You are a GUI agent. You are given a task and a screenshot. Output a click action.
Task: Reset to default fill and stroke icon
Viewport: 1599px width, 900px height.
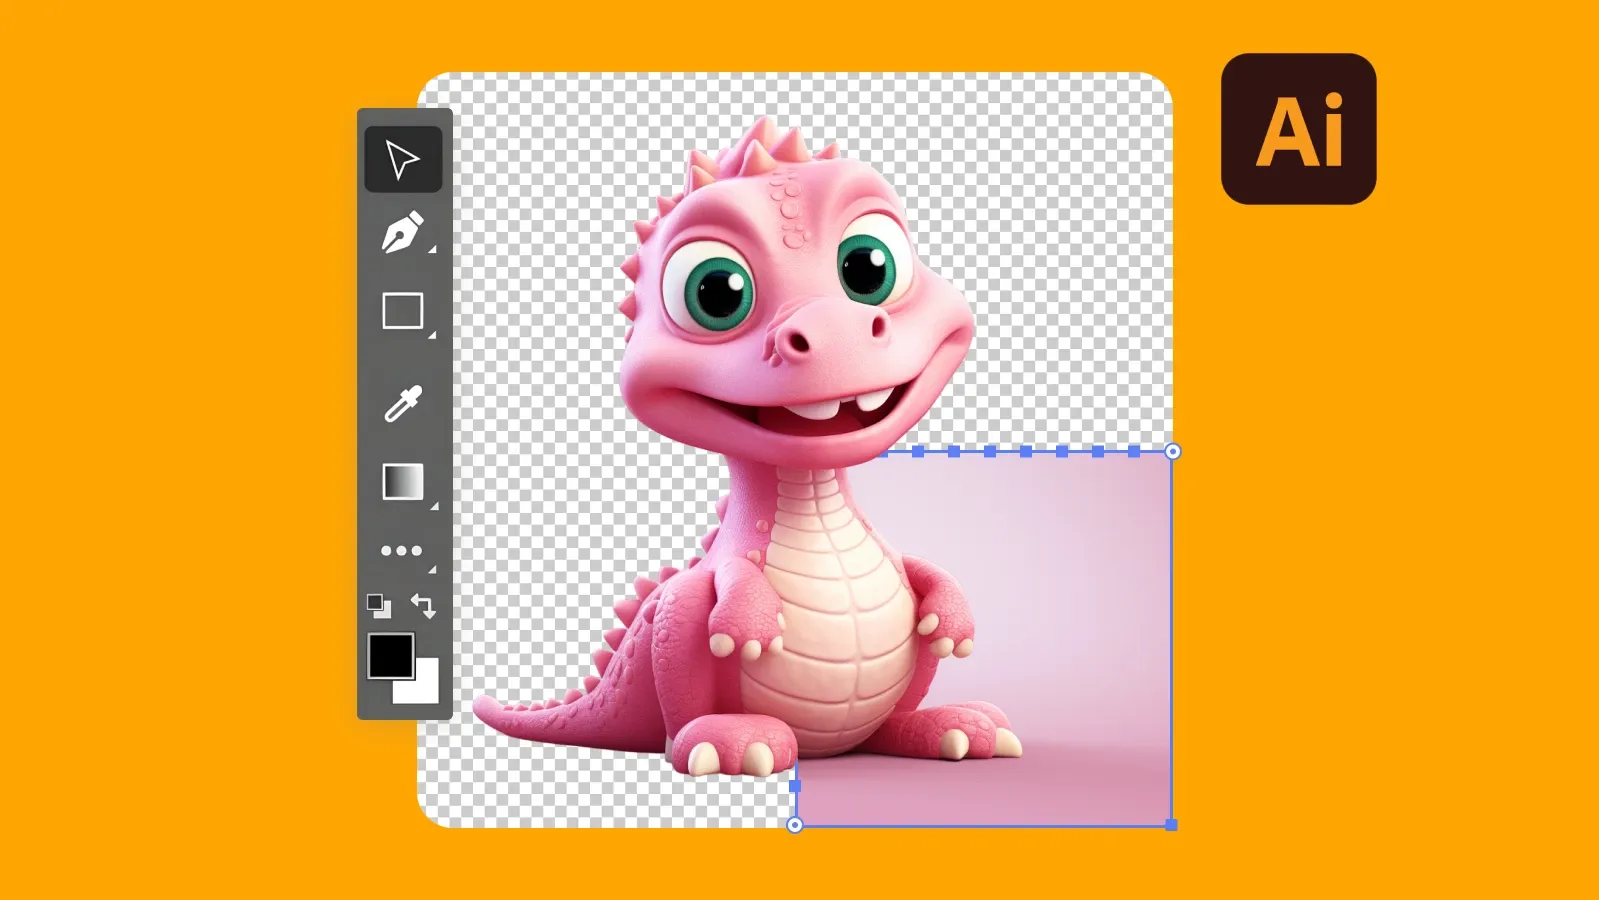(379, 606)
